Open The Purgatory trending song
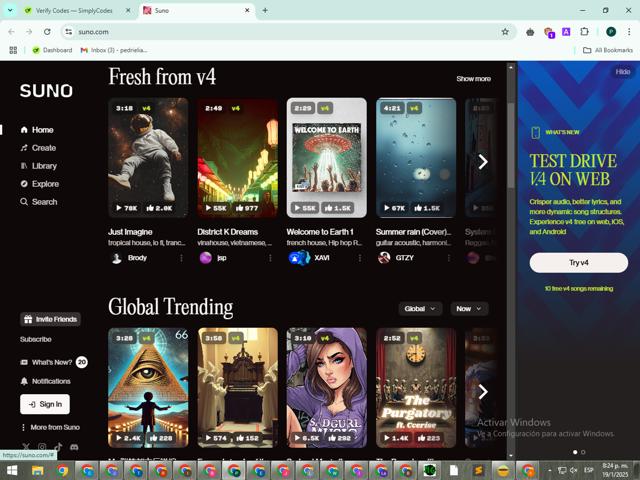 [416, 388]
